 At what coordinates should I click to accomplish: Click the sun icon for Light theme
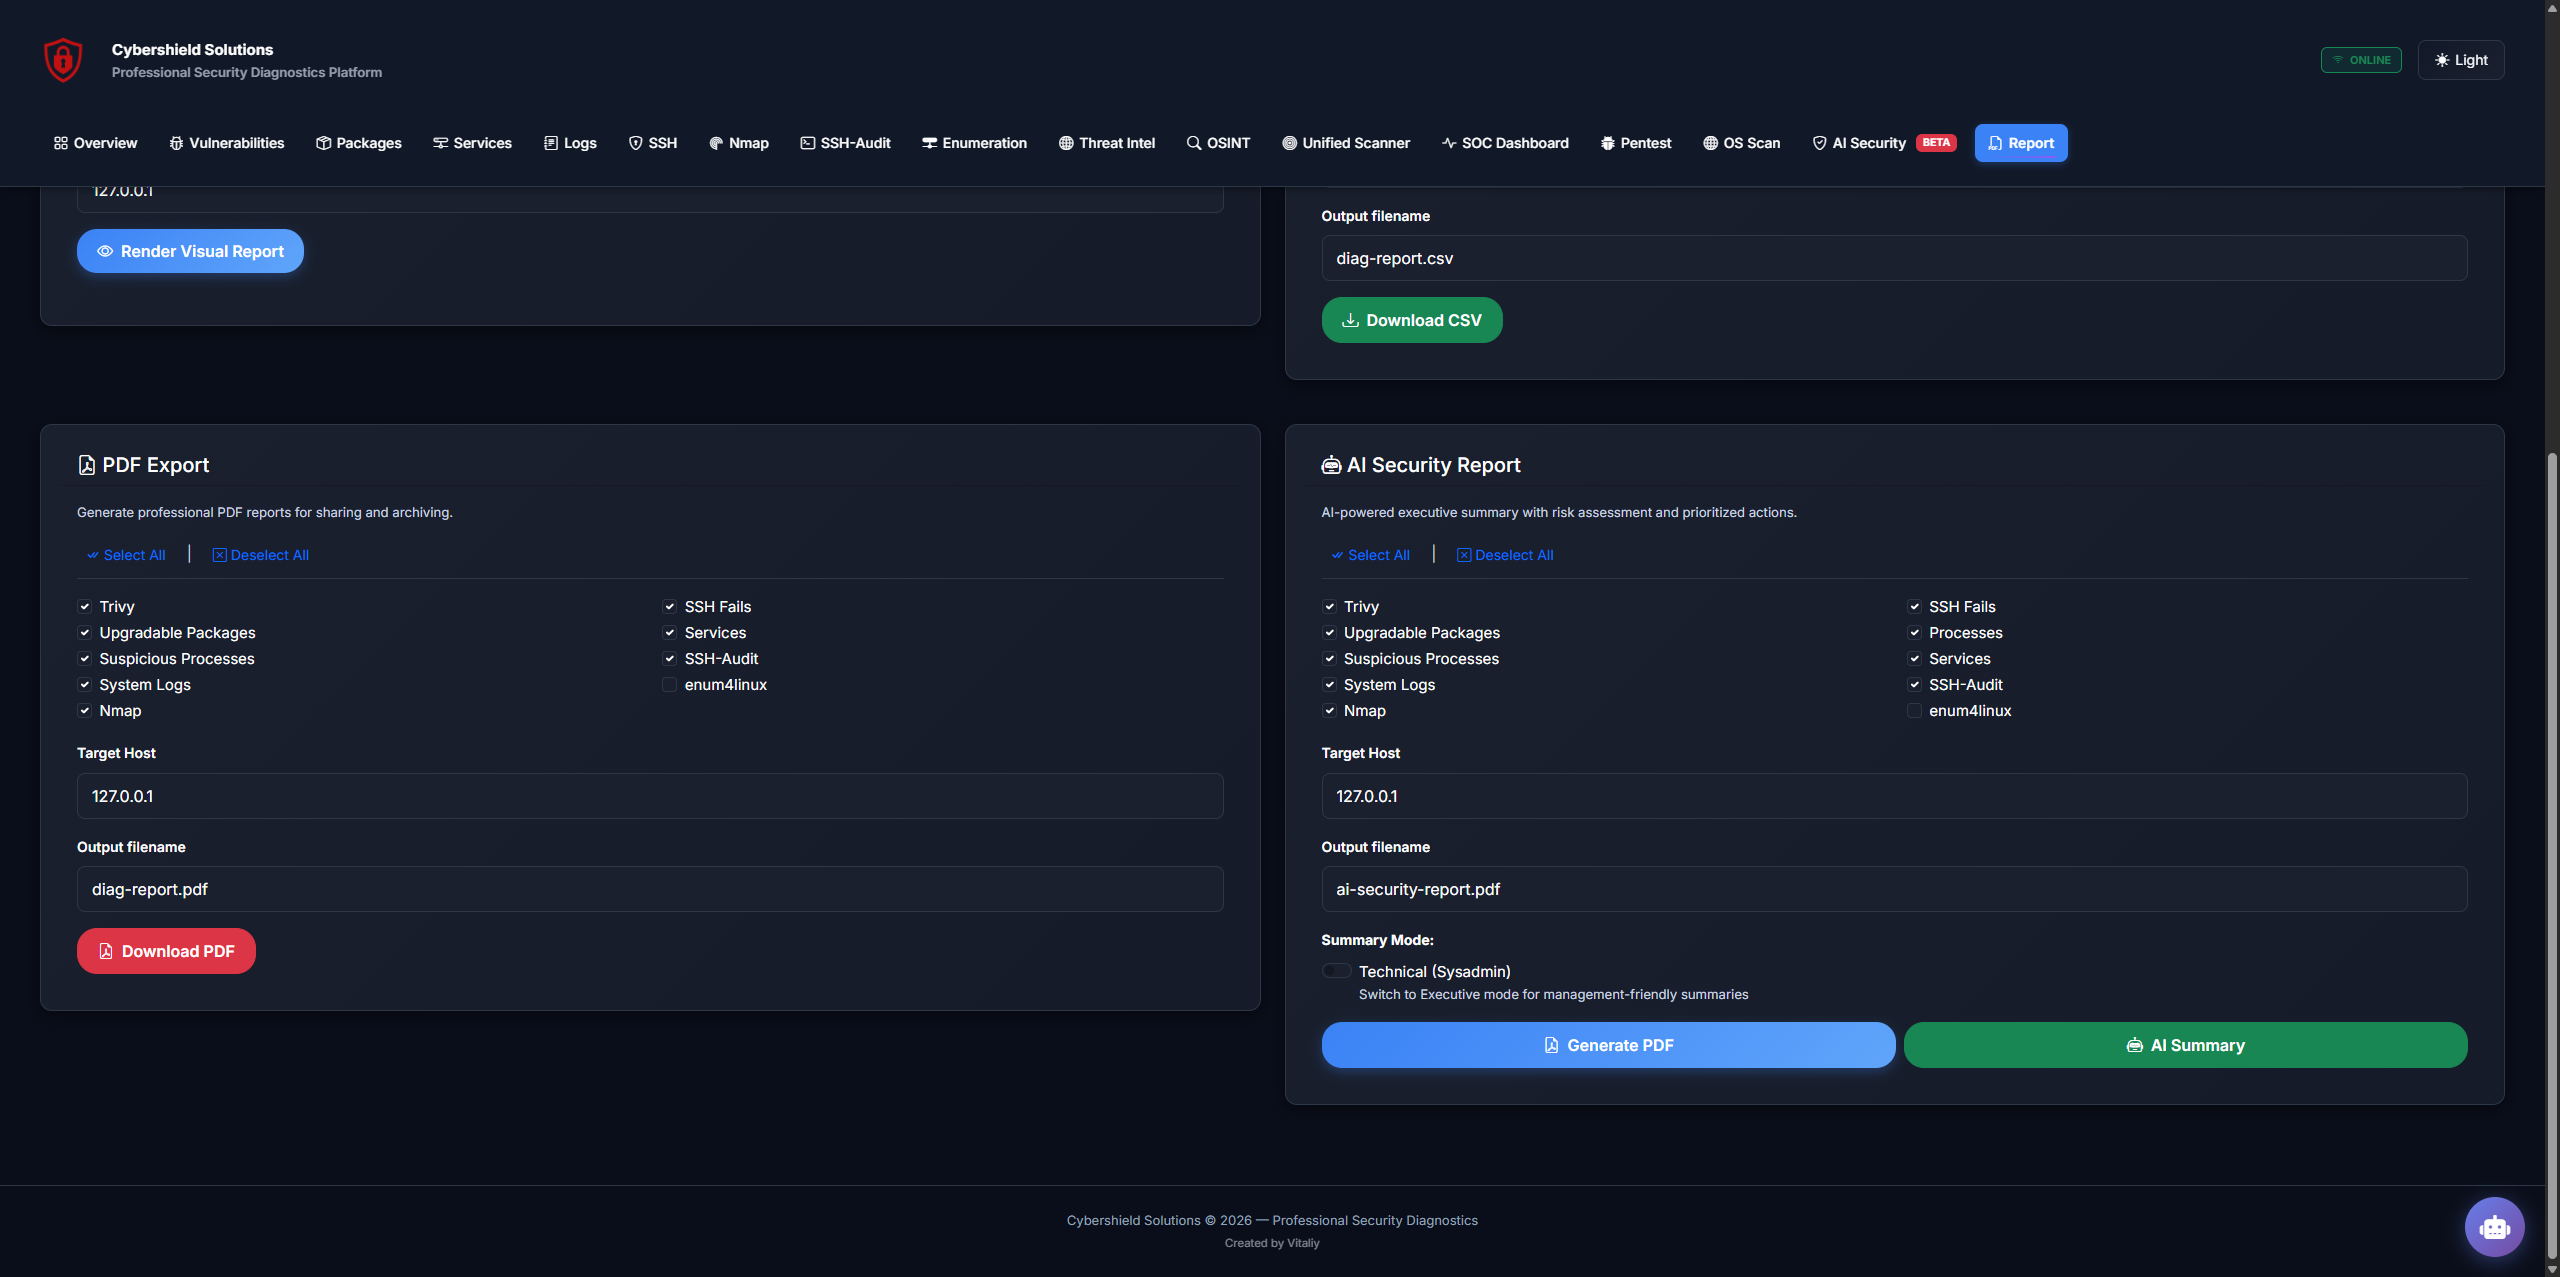[x=2441, y=60]
